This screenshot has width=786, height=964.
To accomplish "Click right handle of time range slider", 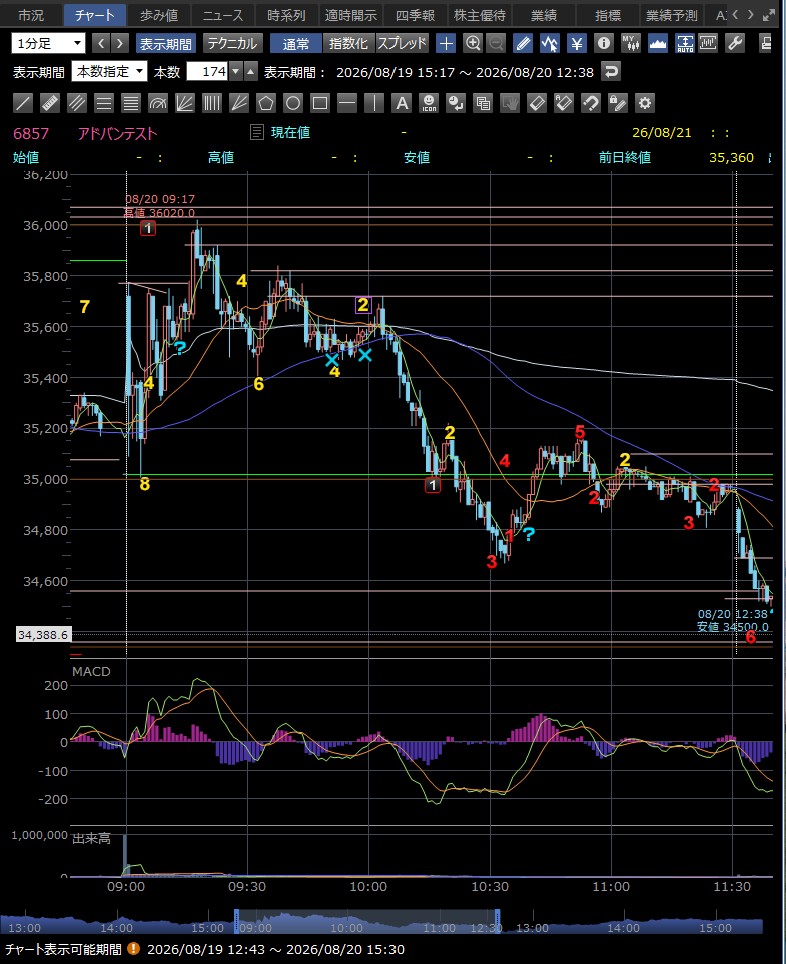I will click(x=498, y=922).
